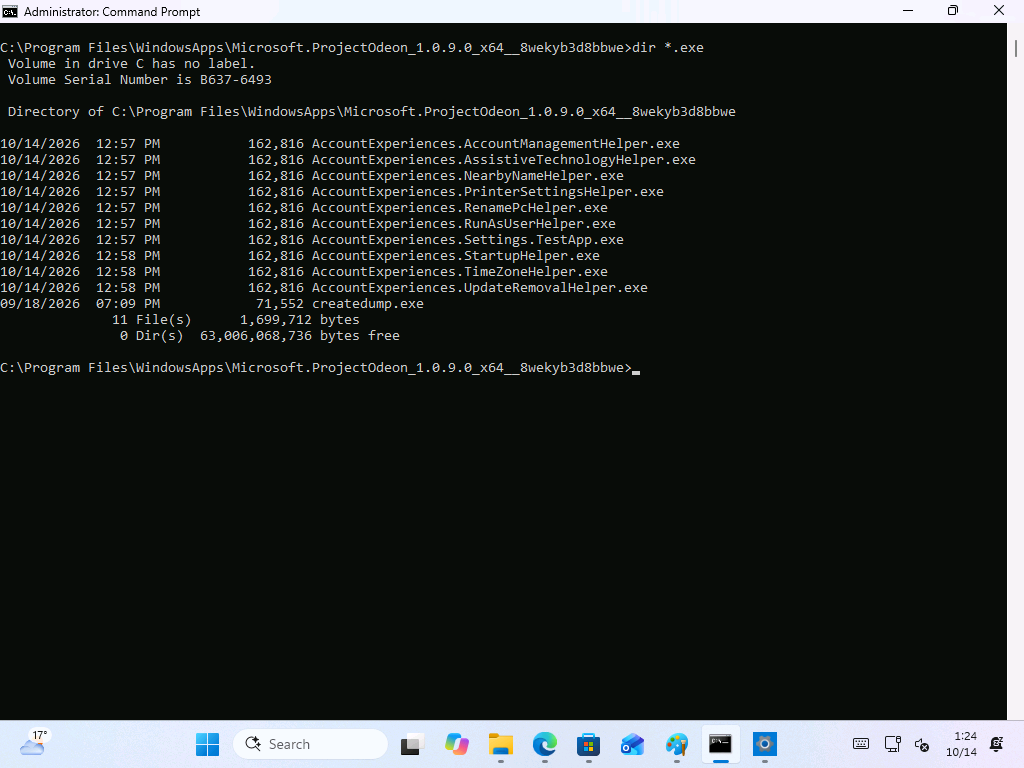Open notification center bell icon
This screenshot has width=1024, height=768.
coord(997,744)
